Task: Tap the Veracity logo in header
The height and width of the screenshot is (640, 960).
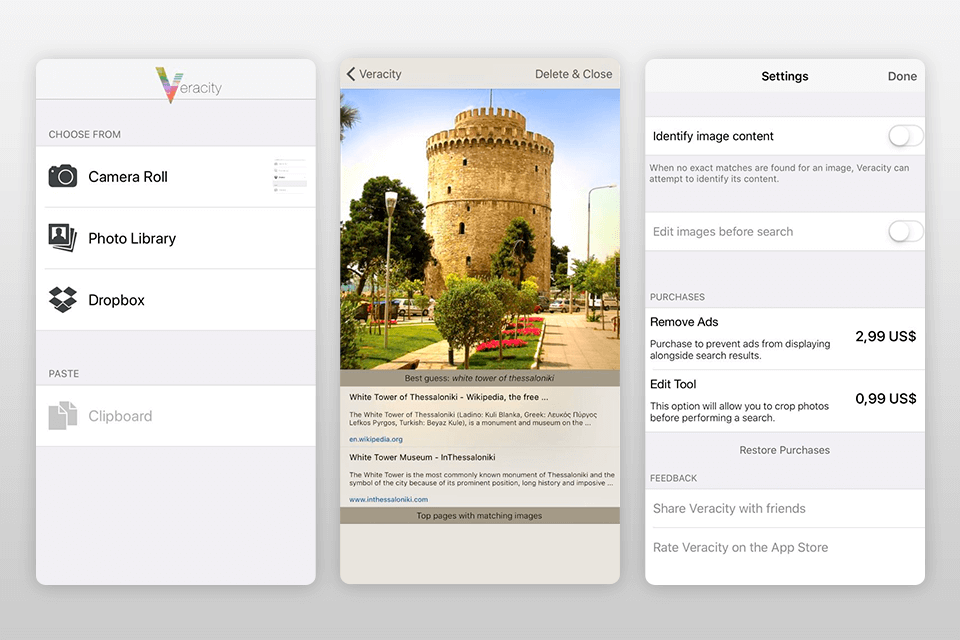Action: pos(189,85)
